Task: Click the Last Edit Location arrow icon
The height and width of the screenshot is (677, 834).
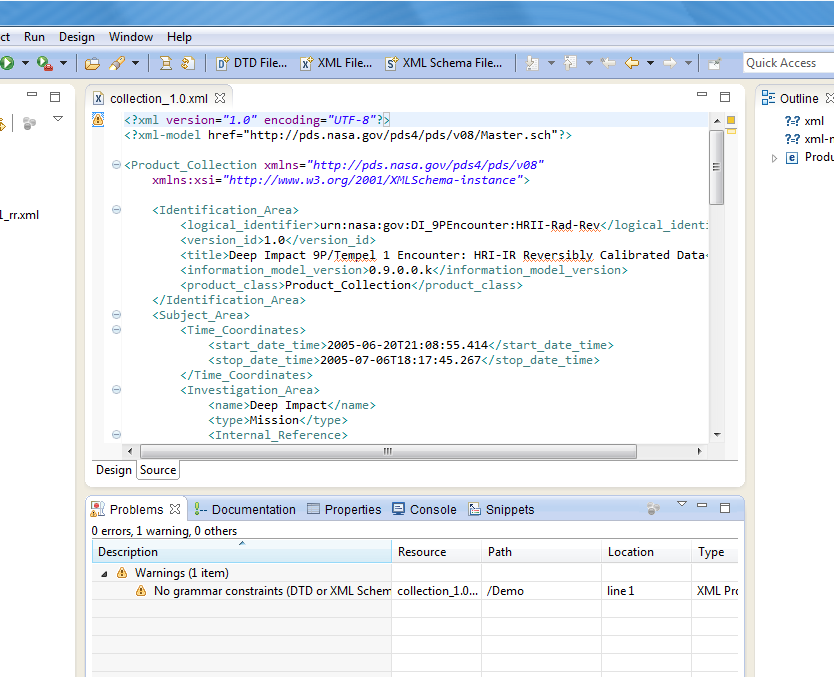Action: point(608,63)
